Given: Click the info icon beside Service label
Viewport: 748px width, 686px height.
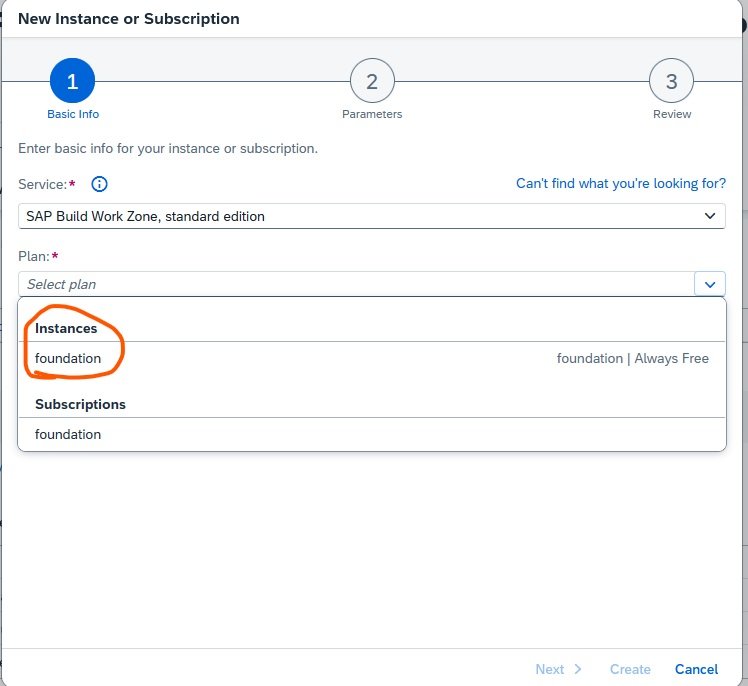Looking at the screenshot, I should 99,184.
